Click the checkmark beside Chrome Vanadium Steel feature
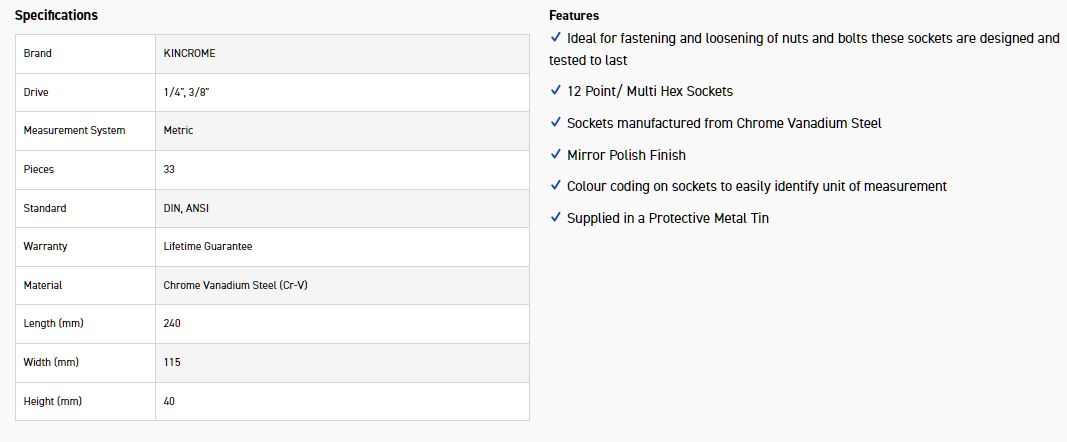This screenshot has width=1067, height=442. [x=556, y=123]
